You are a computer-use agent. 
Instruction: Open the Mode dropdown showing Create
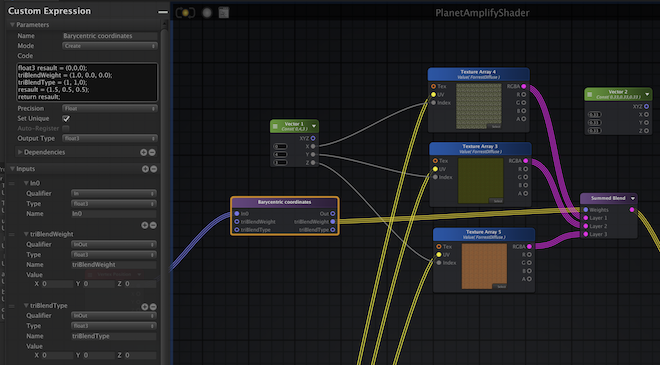coord(110,46)
